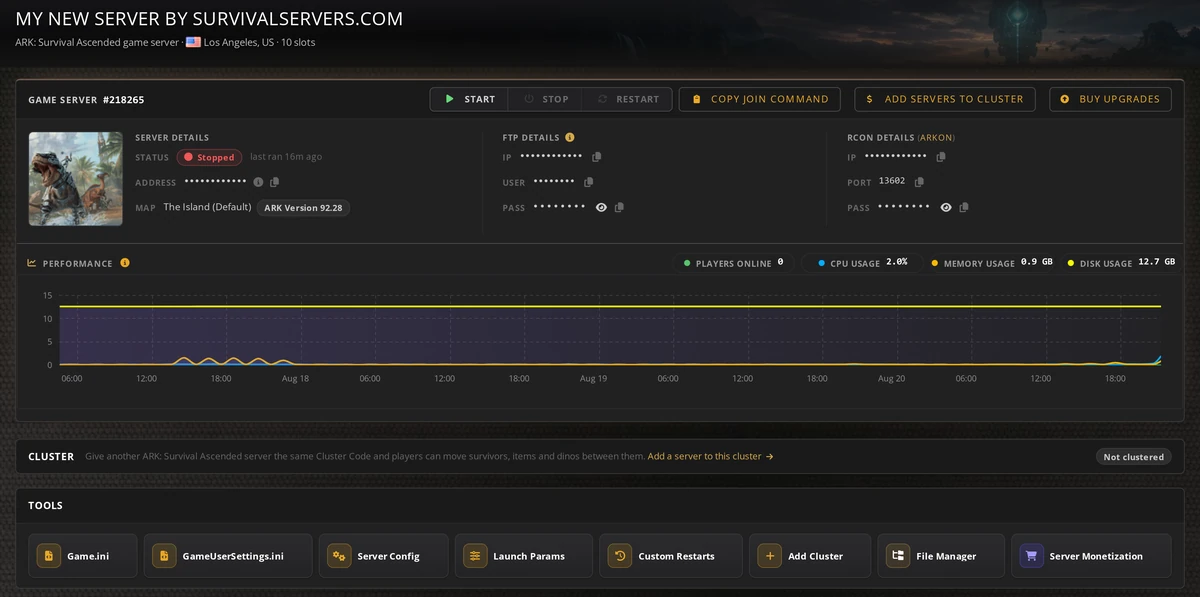Click the Stopped status badge
This screenshot has height=597, width=1200.
pos(209,157)
